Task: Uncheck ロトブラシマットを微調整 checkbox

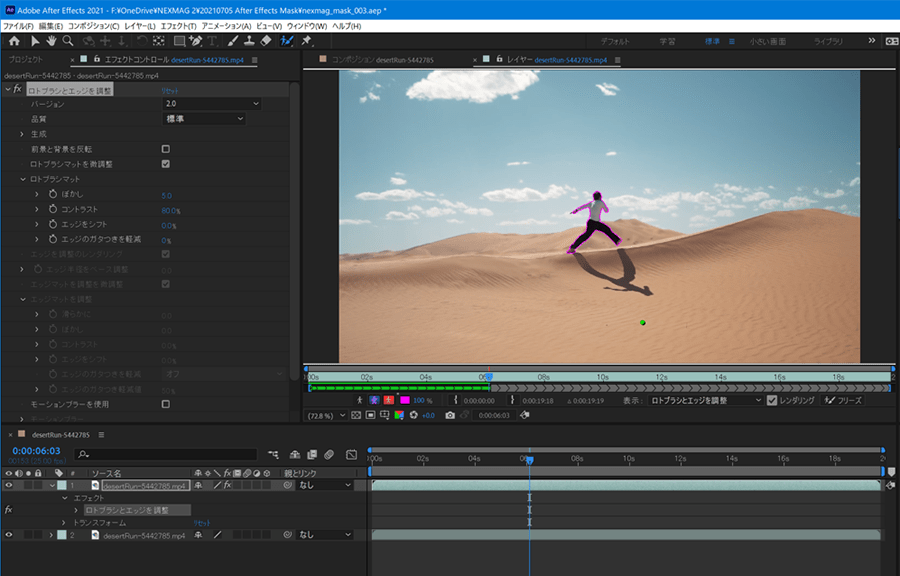Action: 166,164
